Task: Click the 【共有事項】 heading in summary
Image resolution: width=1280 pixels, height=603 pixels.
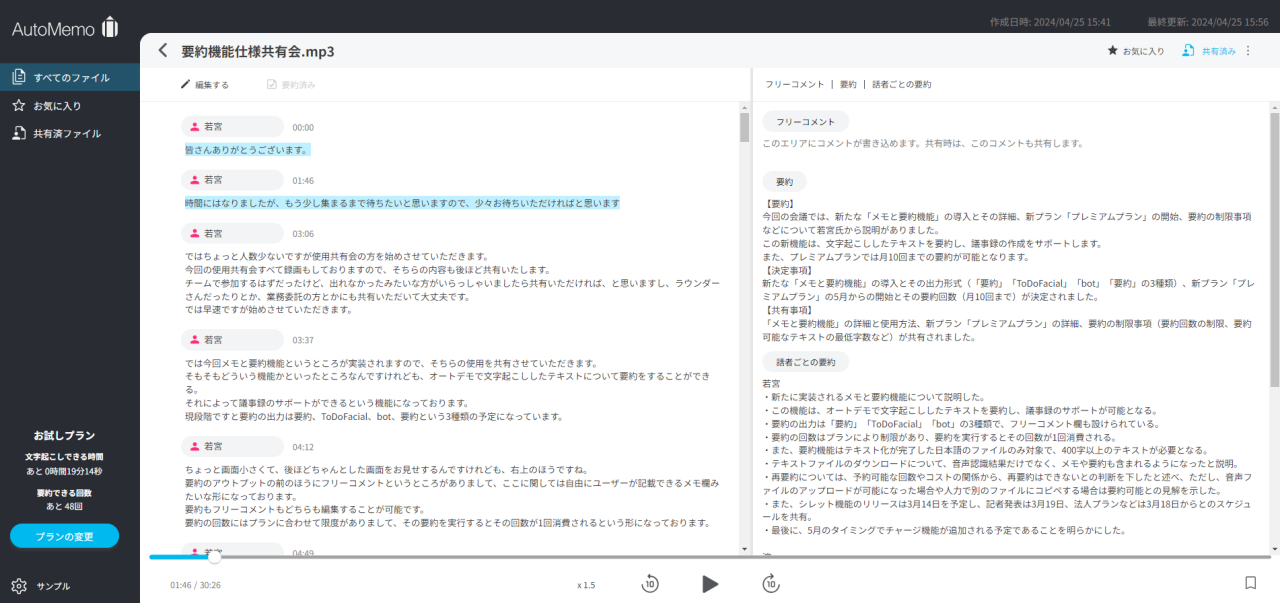Action: [787, 310]
